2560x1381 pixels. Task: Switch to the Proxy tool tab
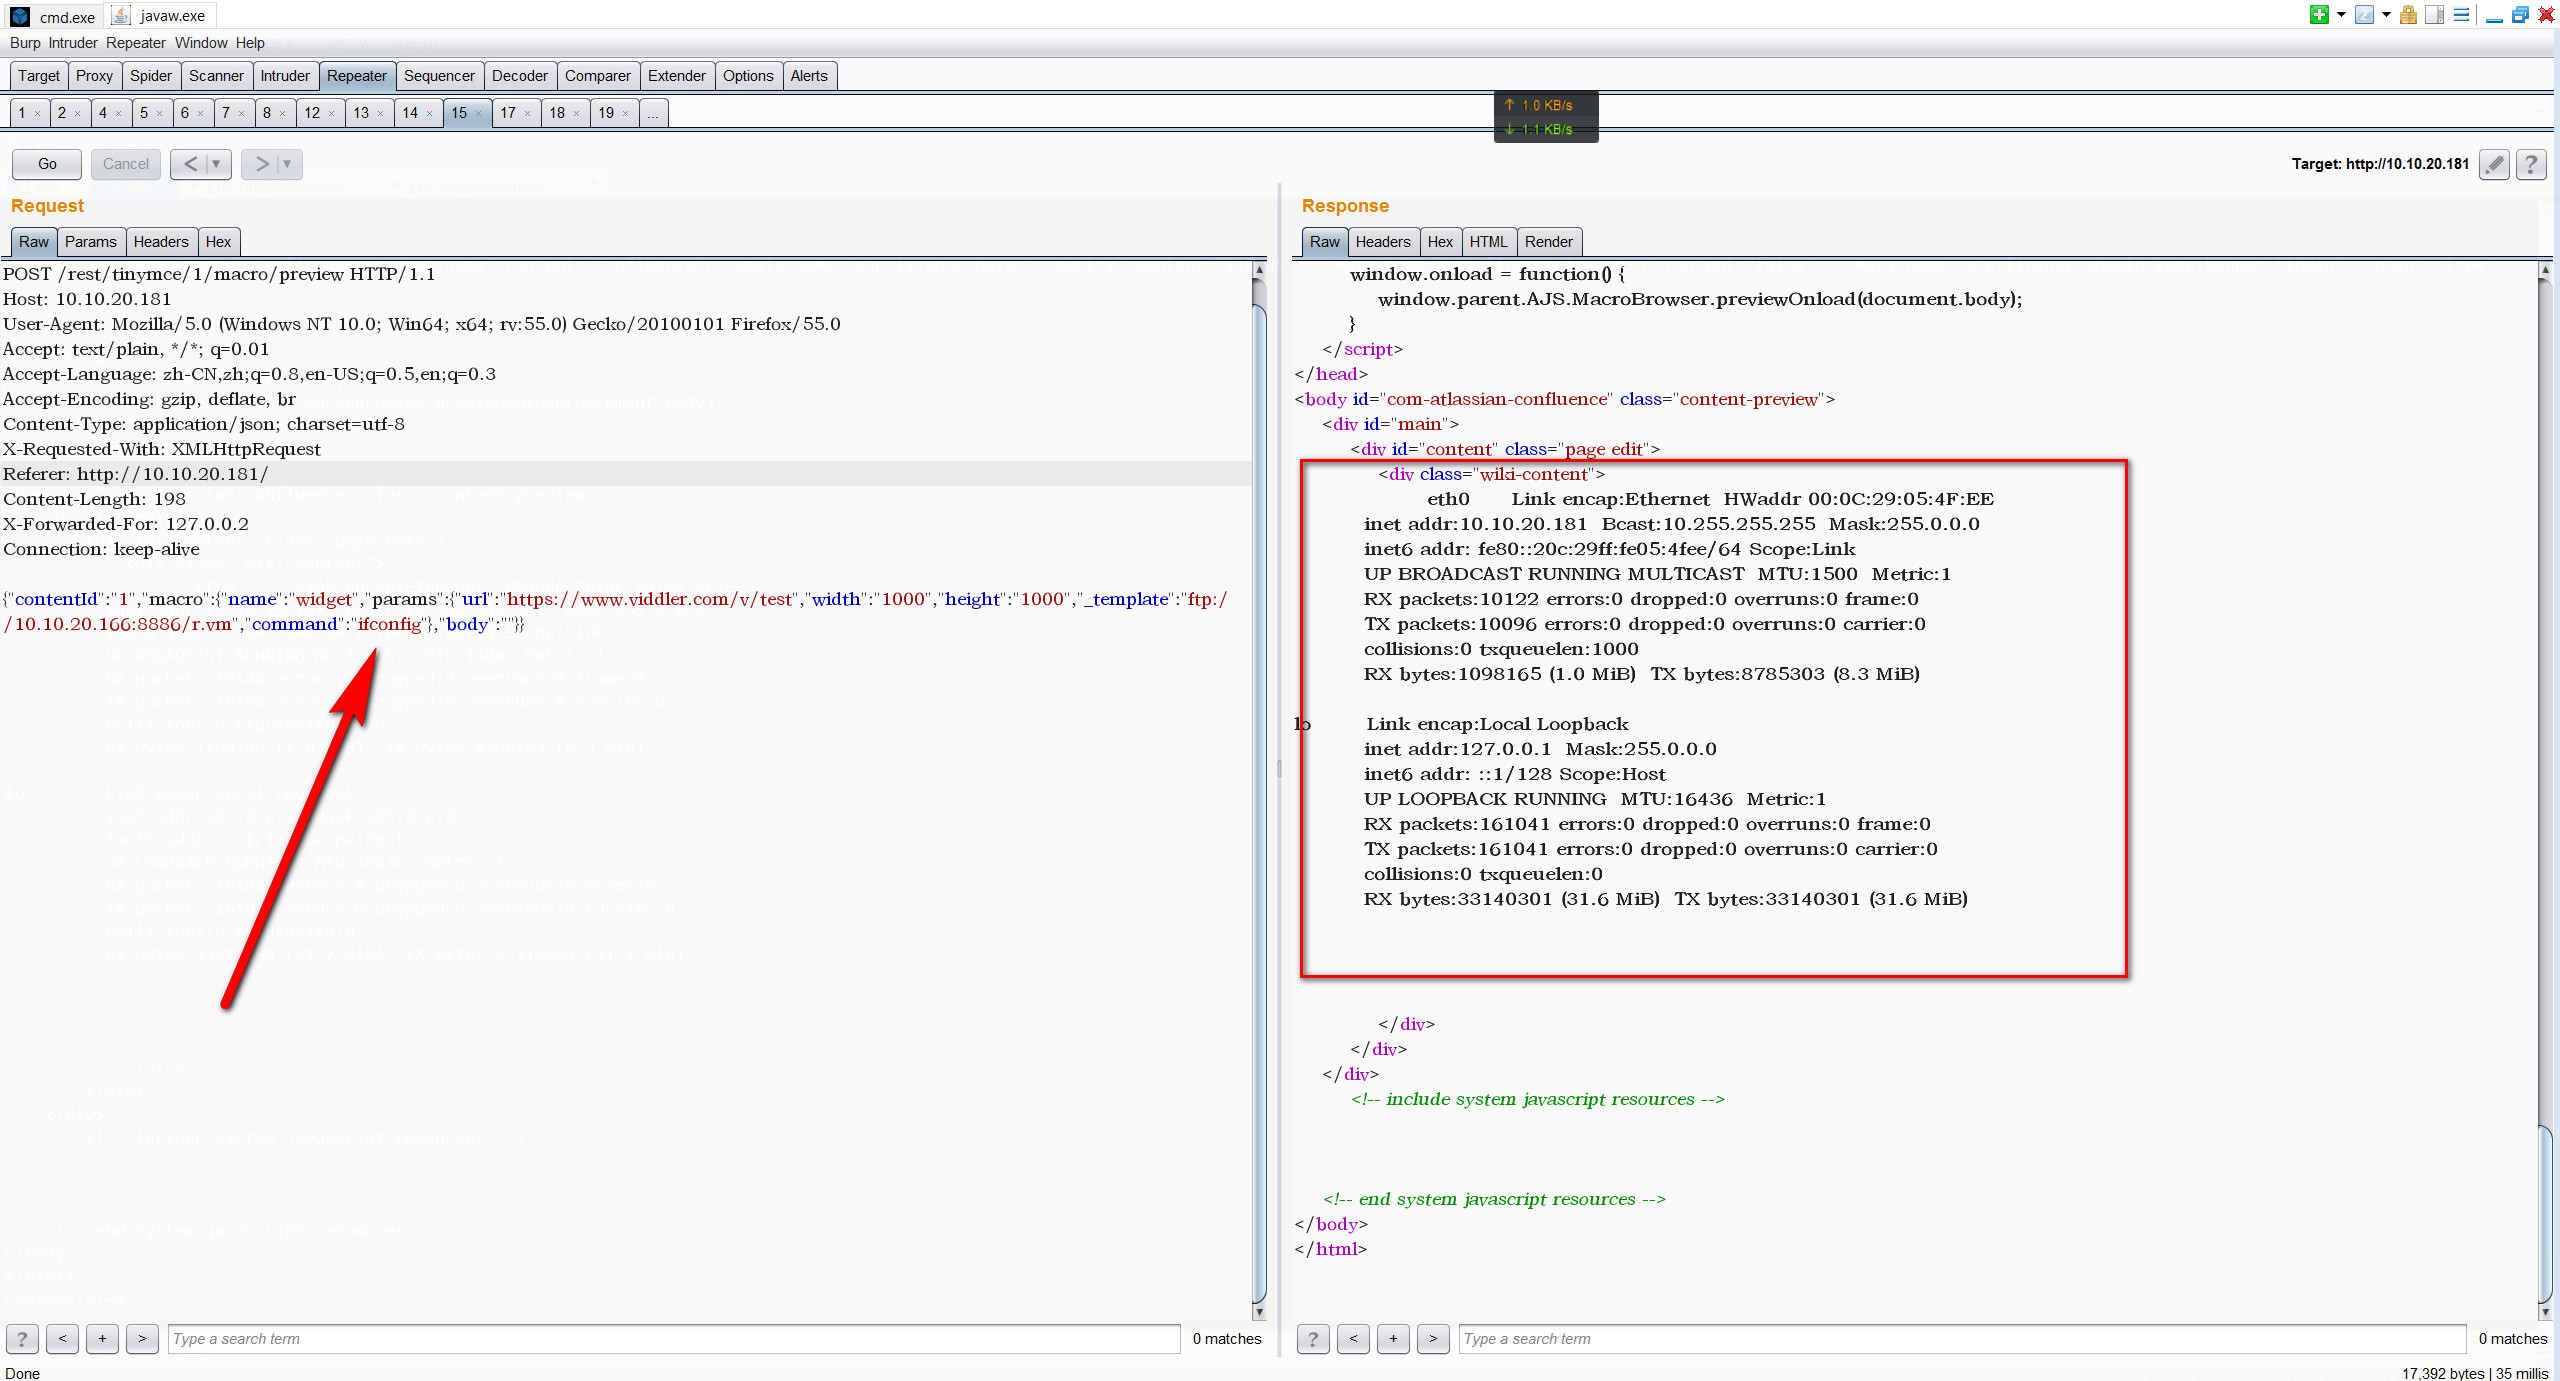(x=94, y=76)
